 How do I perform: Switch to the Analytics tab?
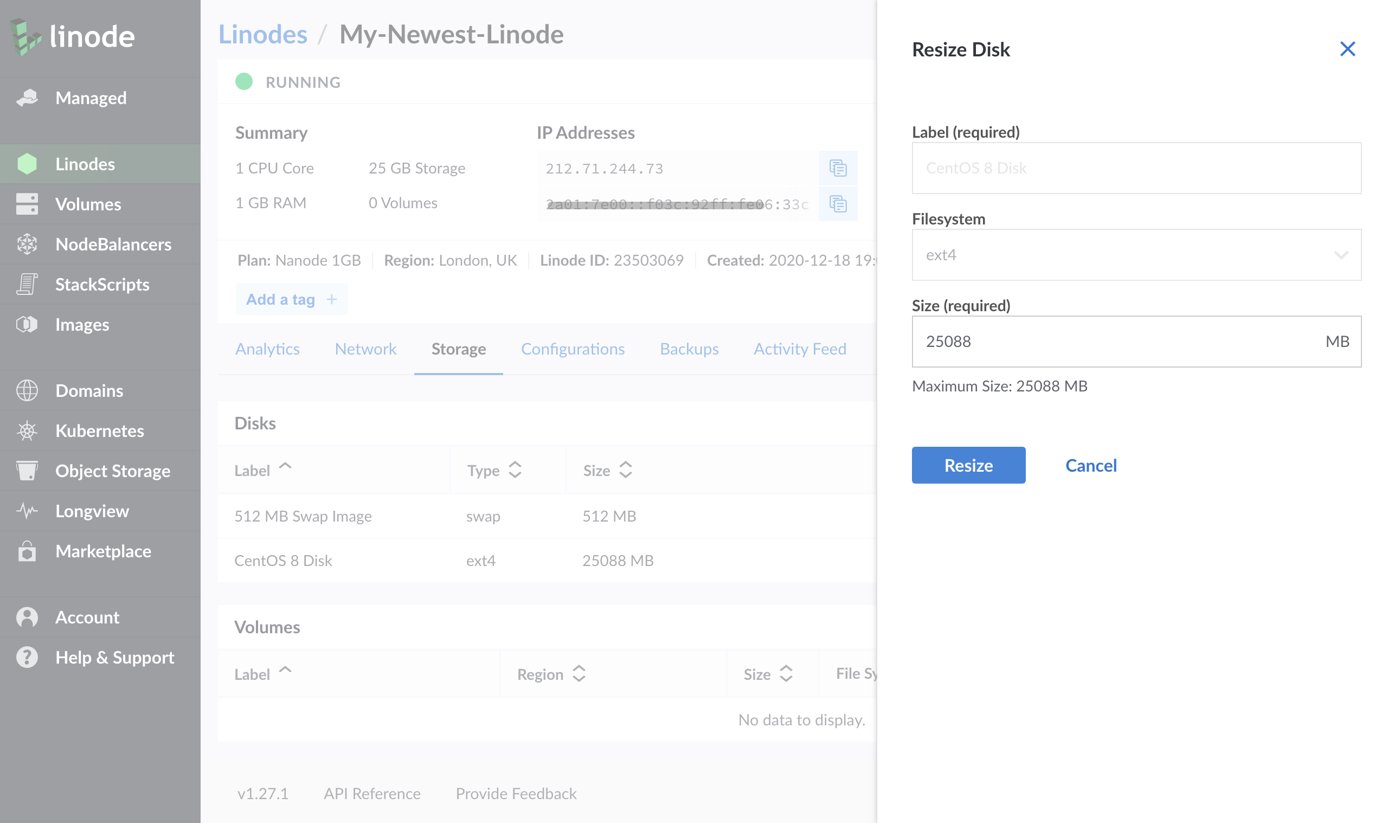(x=267, y=349)
